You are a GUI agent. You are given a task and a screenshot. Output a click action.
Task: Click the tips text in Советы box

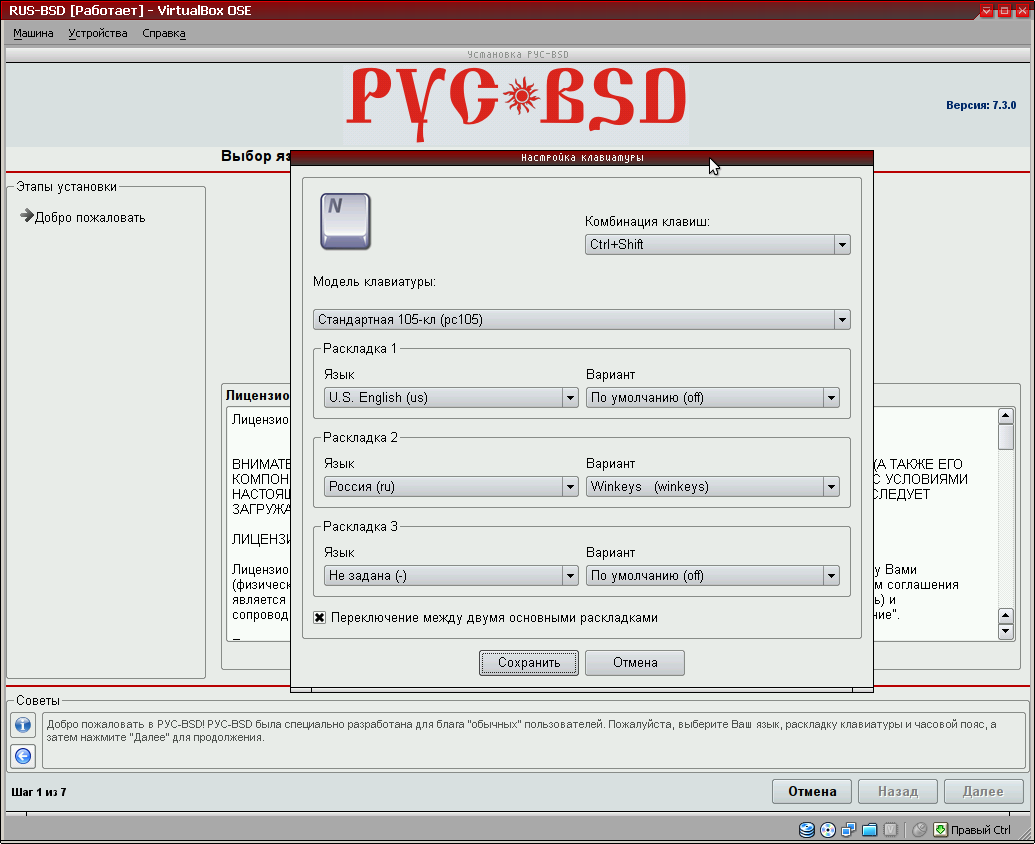(521, 730)
